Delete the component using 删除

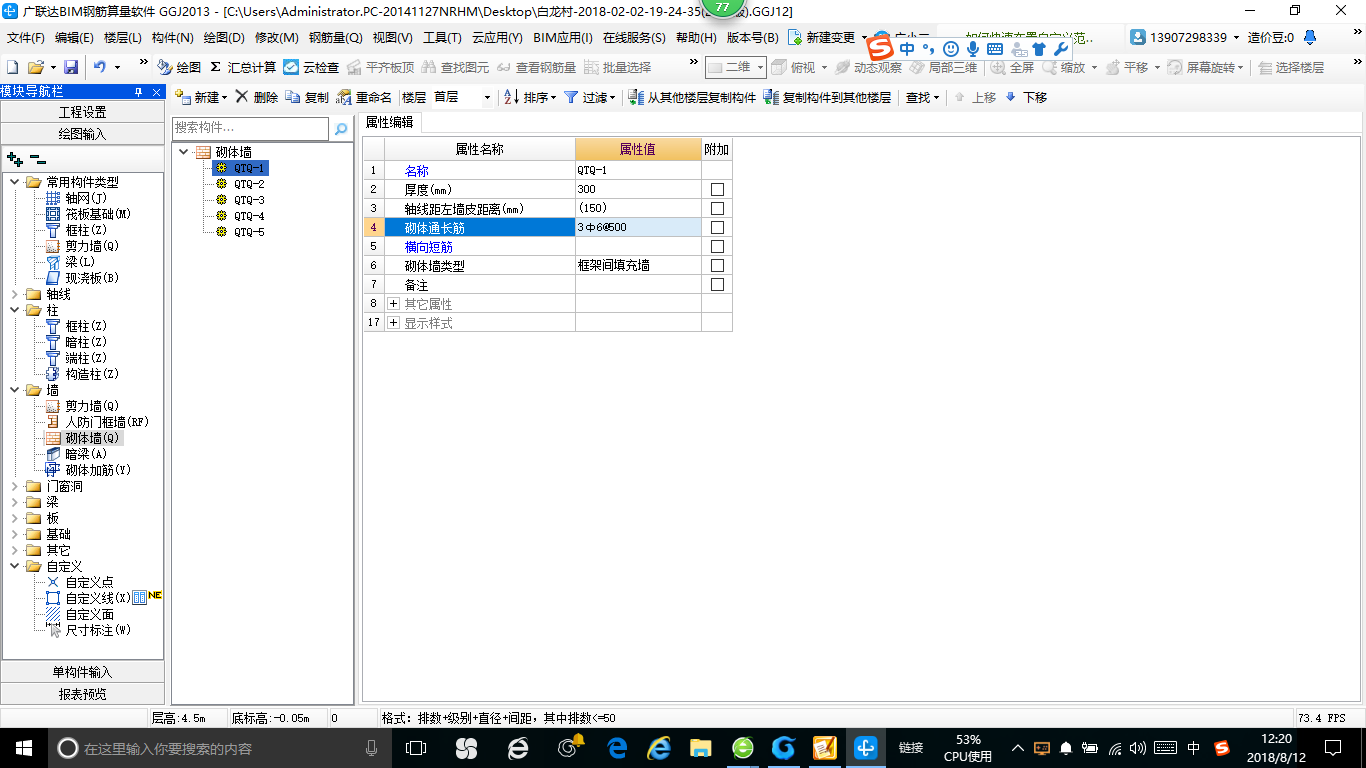(257, 97)
